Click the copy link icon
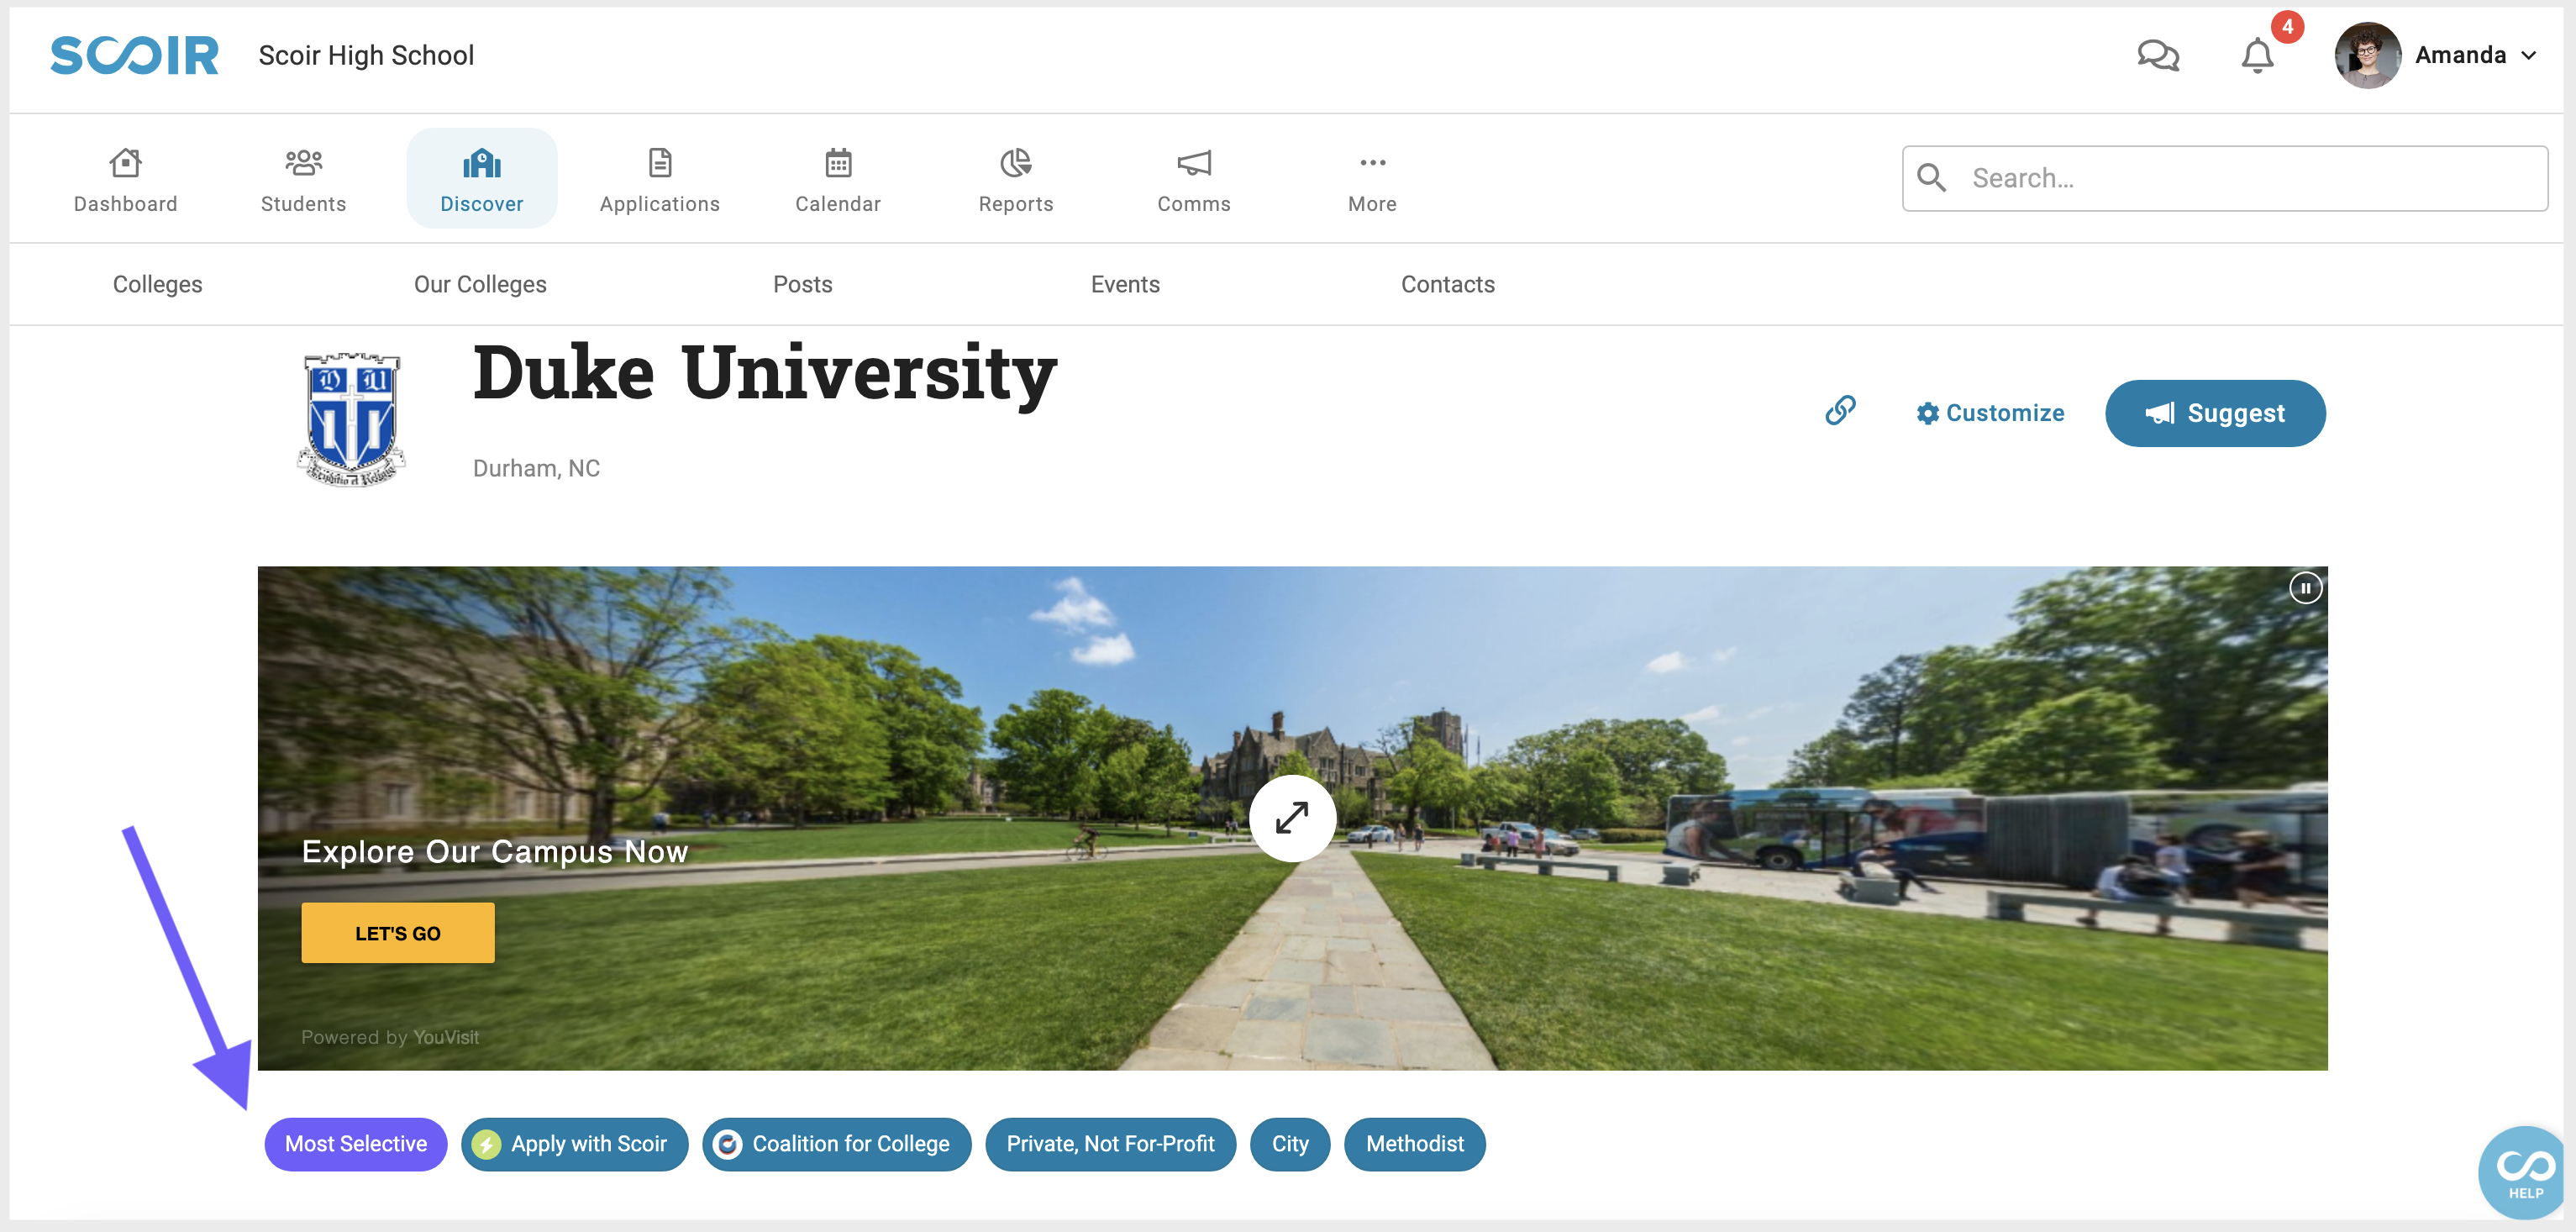 tap(1842, 411)
